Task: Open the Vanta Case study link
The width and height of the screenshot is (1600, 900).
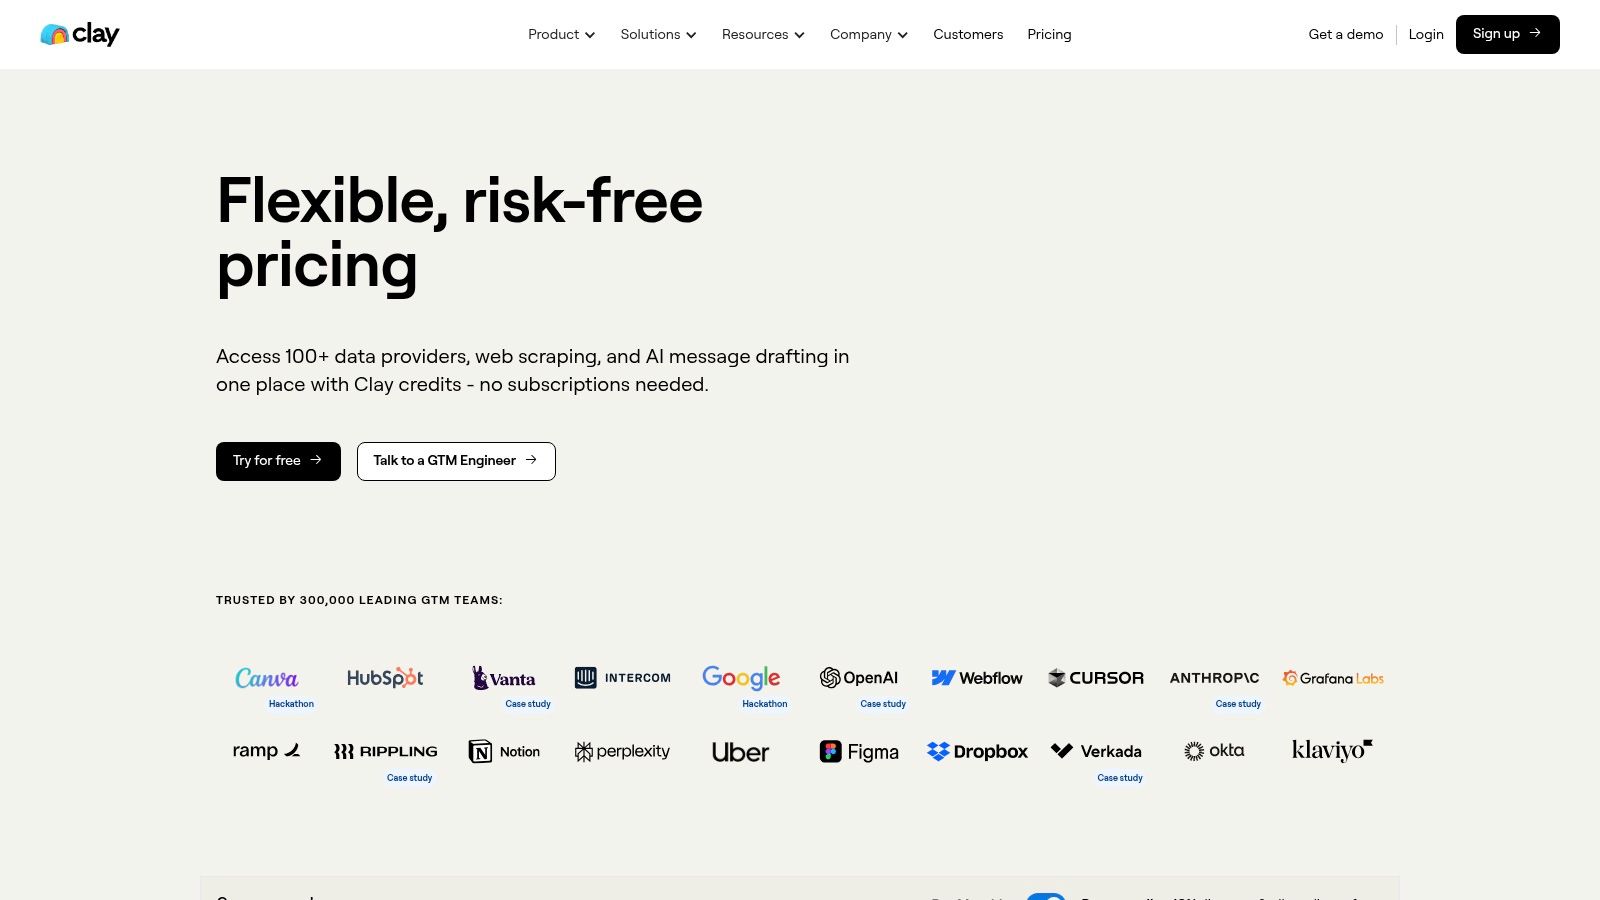Action: 528,704
